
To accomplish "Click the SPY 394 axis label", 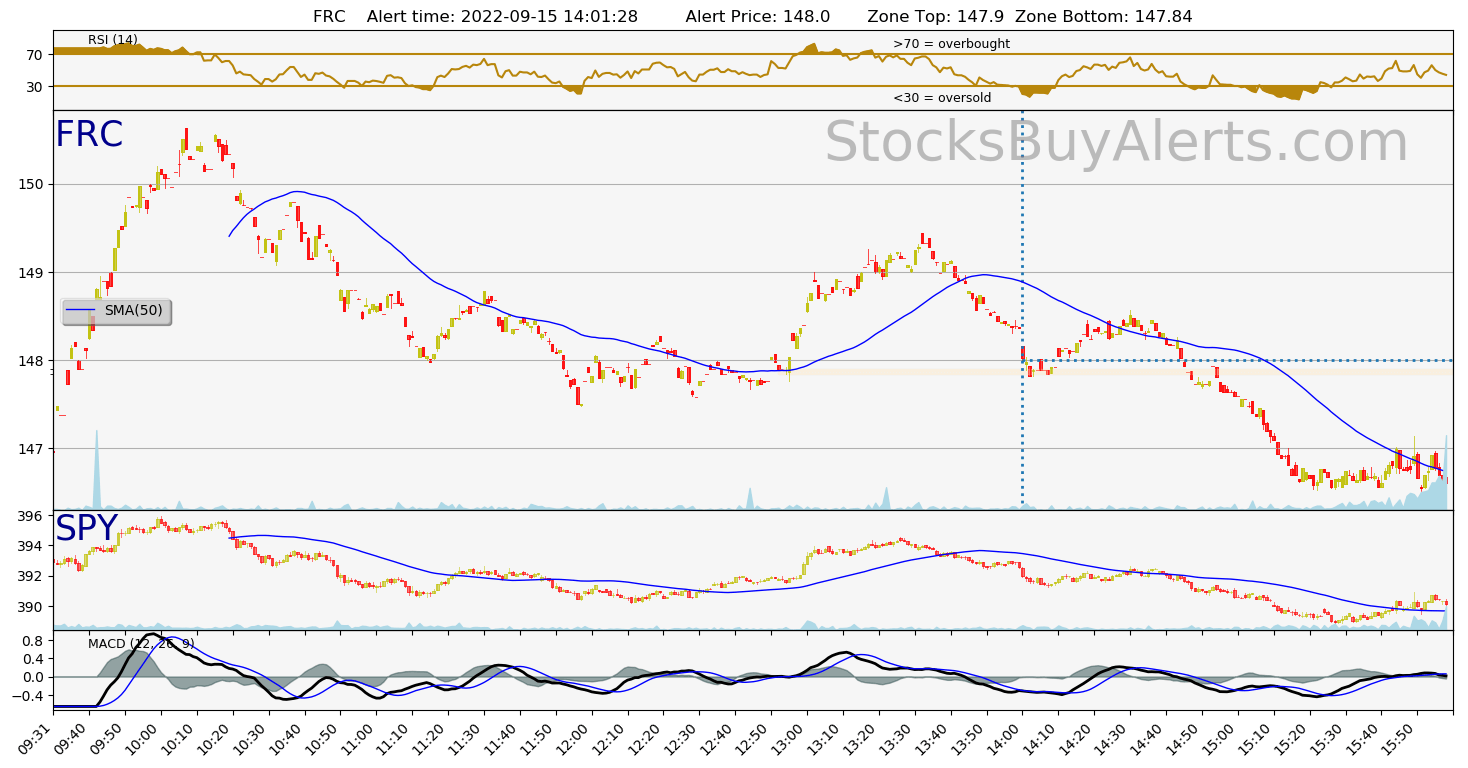I will tap(30, 546).
